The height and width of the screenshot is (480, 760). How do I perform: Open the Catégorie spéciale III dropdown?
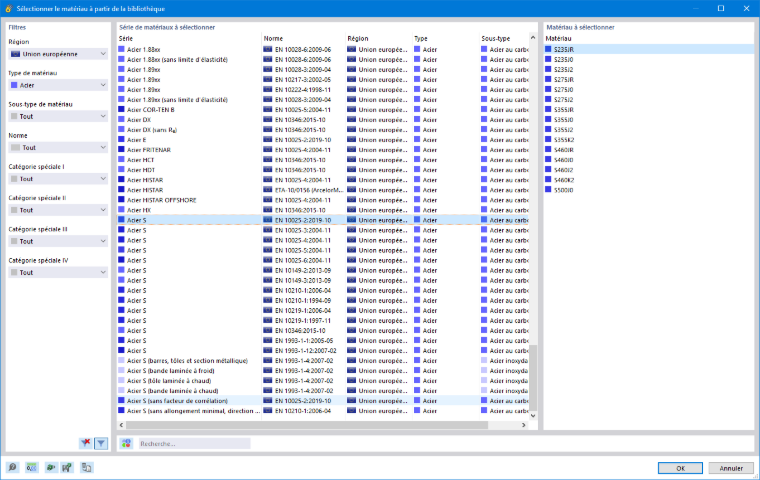[58, 241]
